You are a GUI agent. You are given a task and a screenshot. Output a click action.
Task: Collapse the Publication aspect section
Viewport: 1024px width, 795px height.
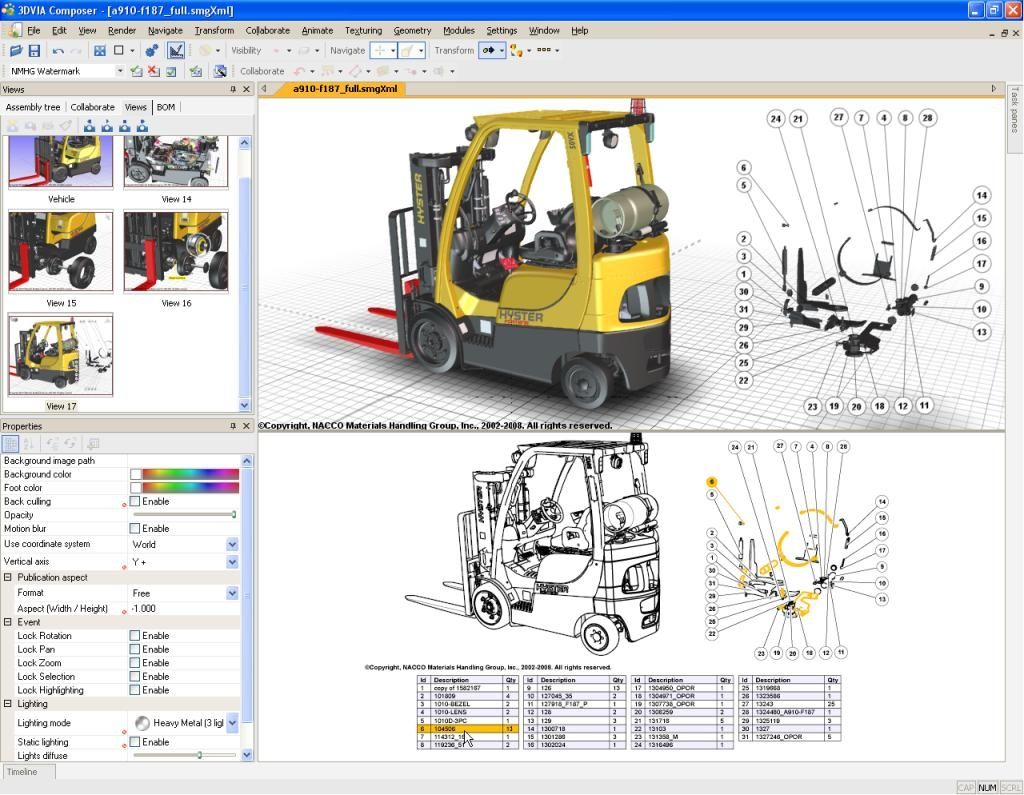pos(8,577)
